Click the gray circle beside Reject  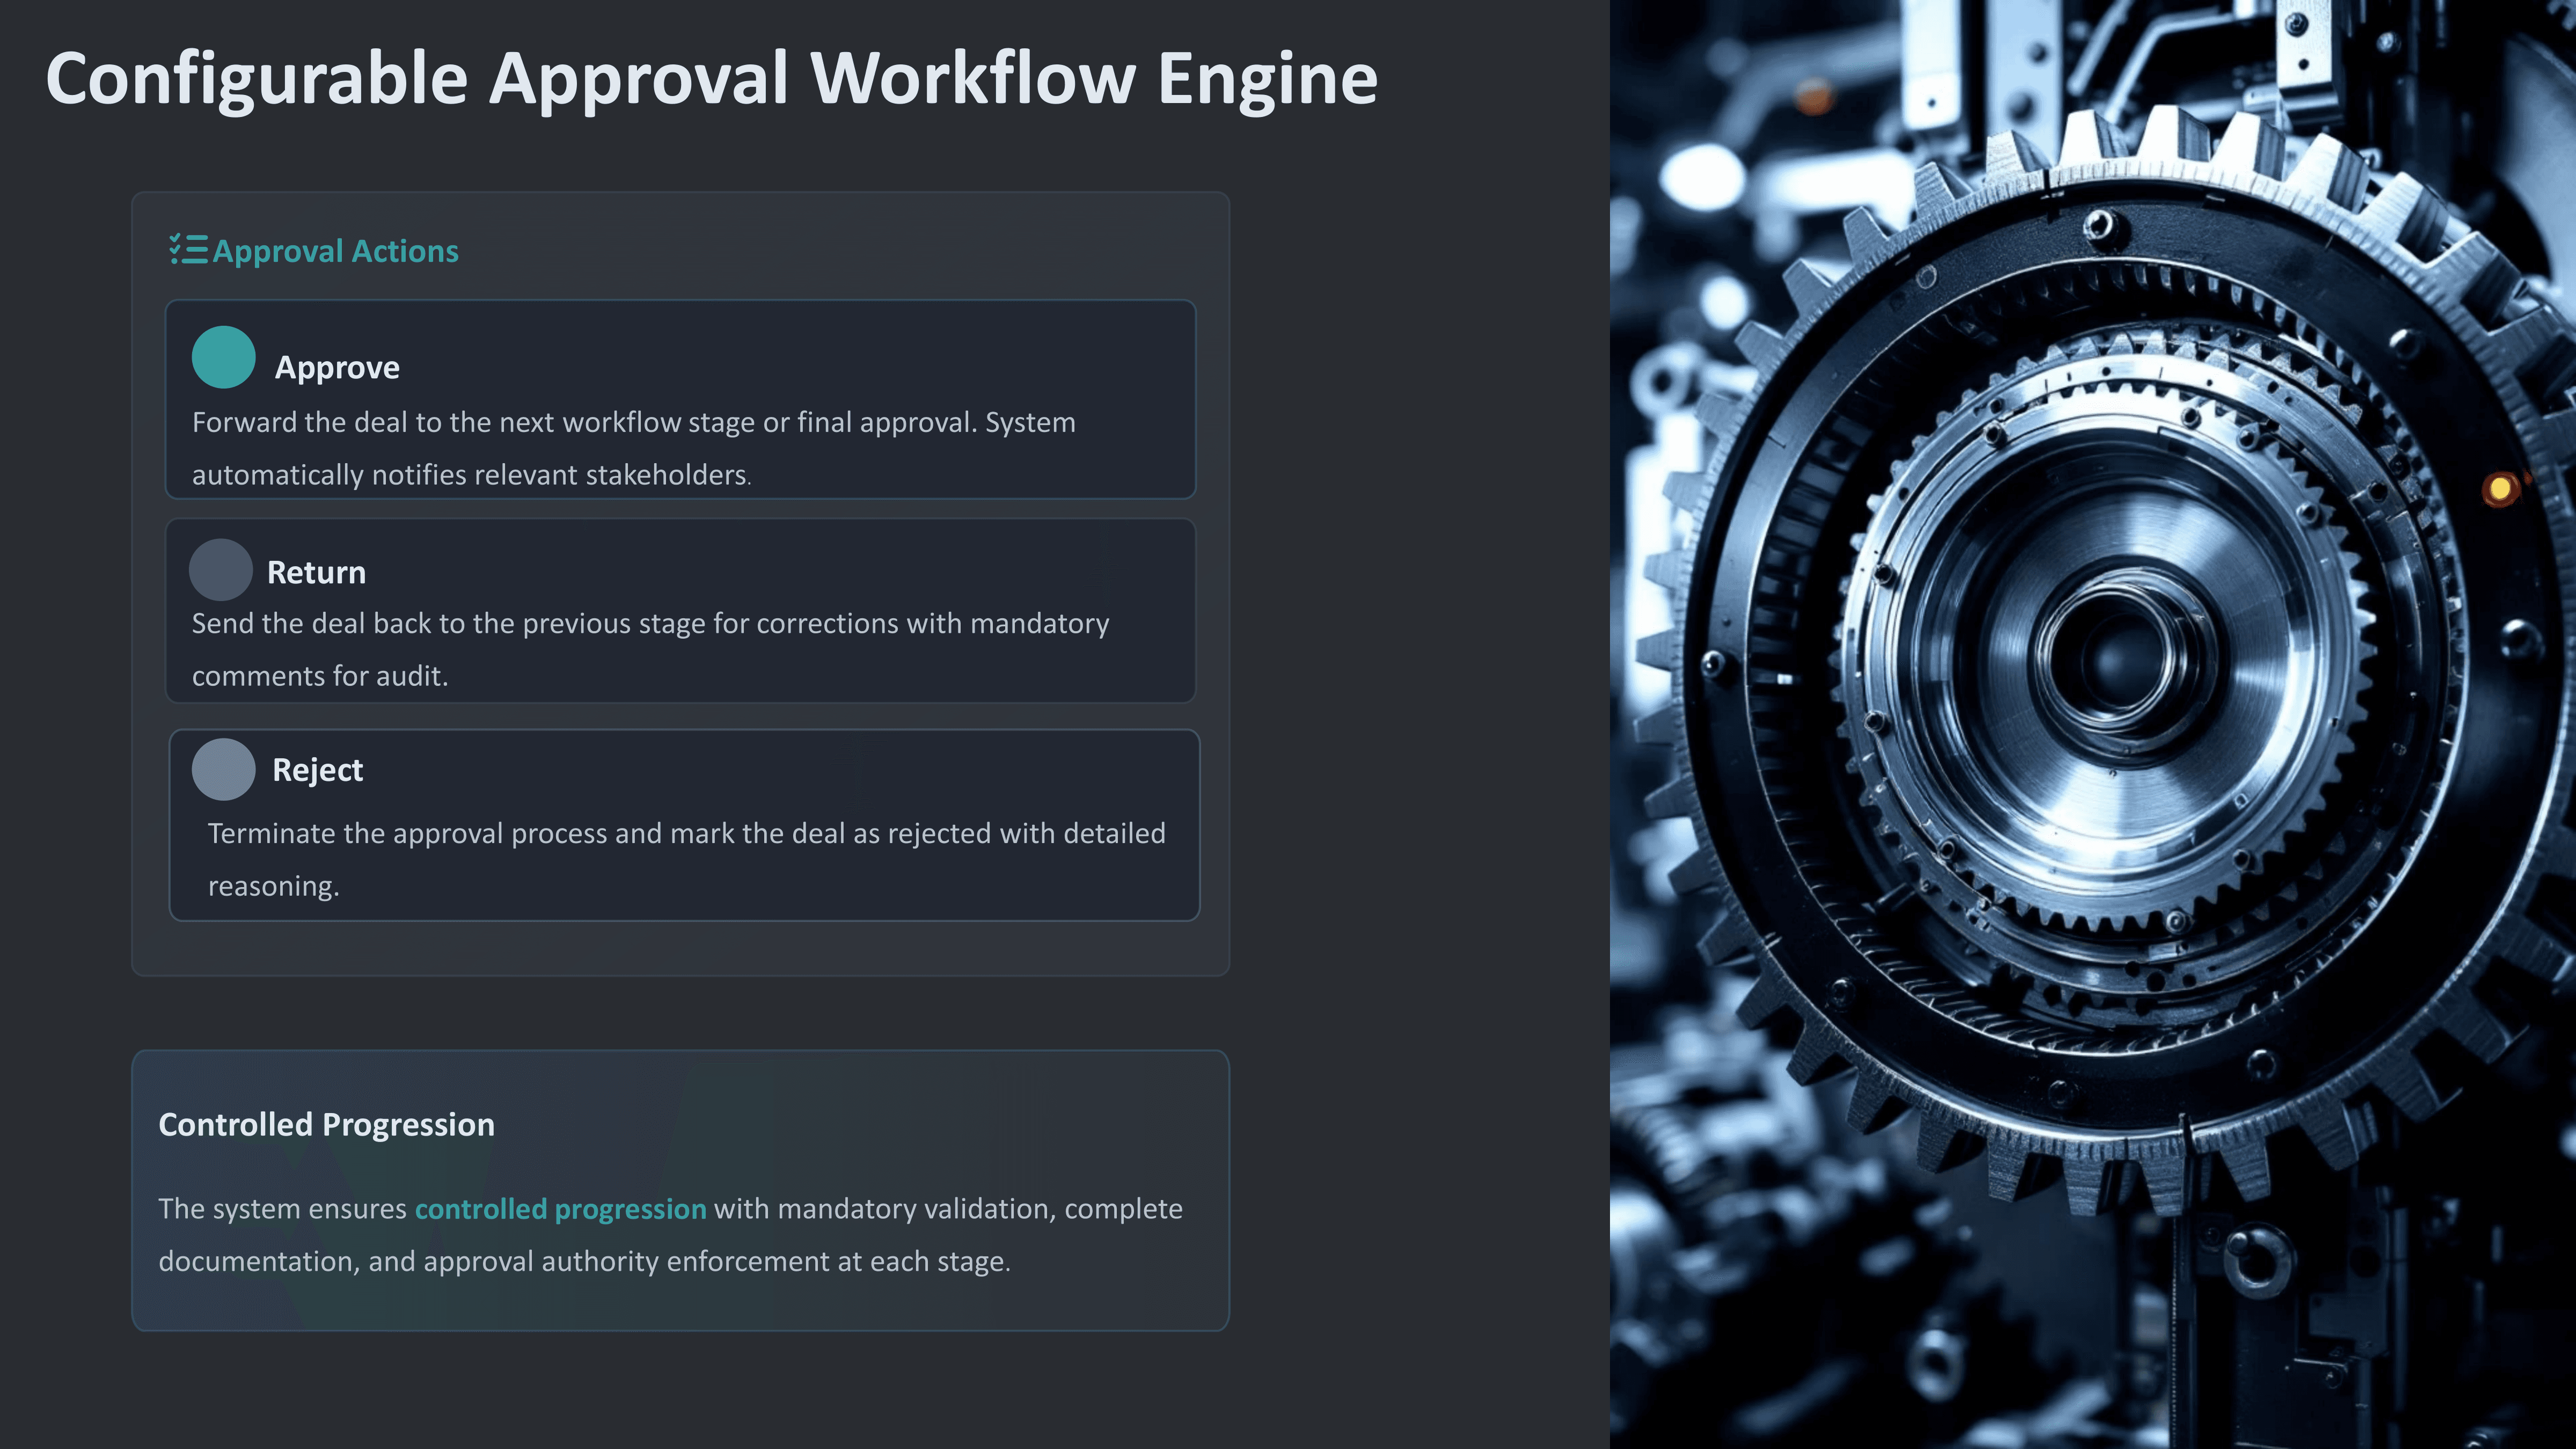coord(223,769)
